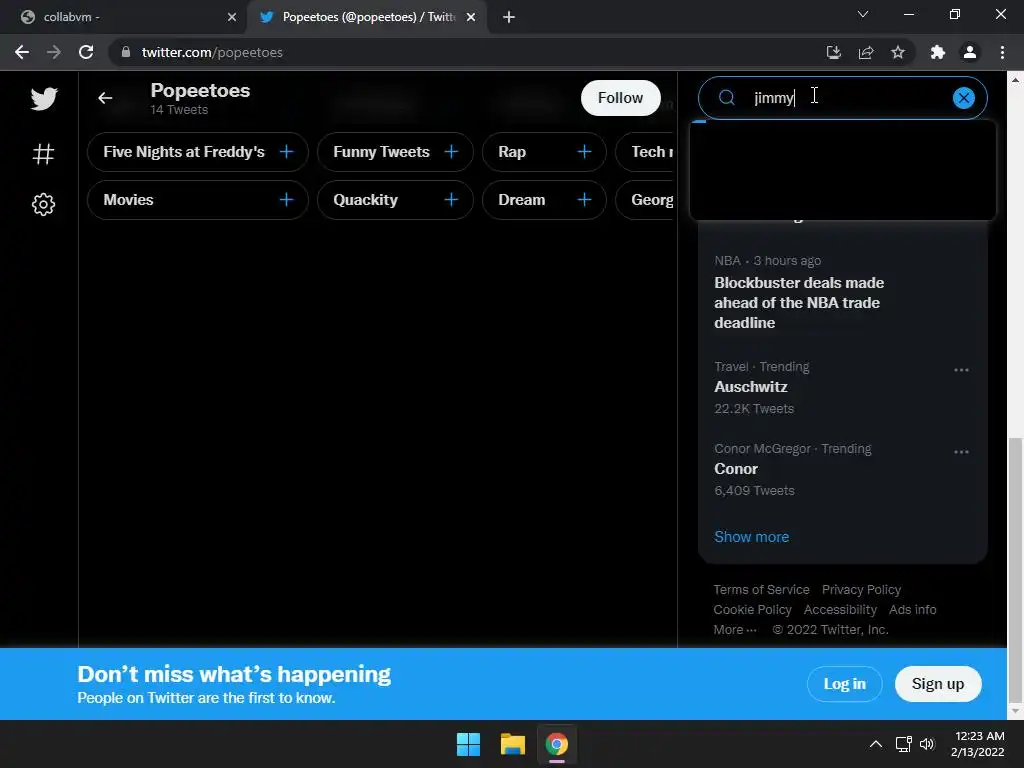Image resolution: width=1024 pixels, height=768 pixels.
Task: Add the Dream topic with plus
Action: tap(584, 200)
